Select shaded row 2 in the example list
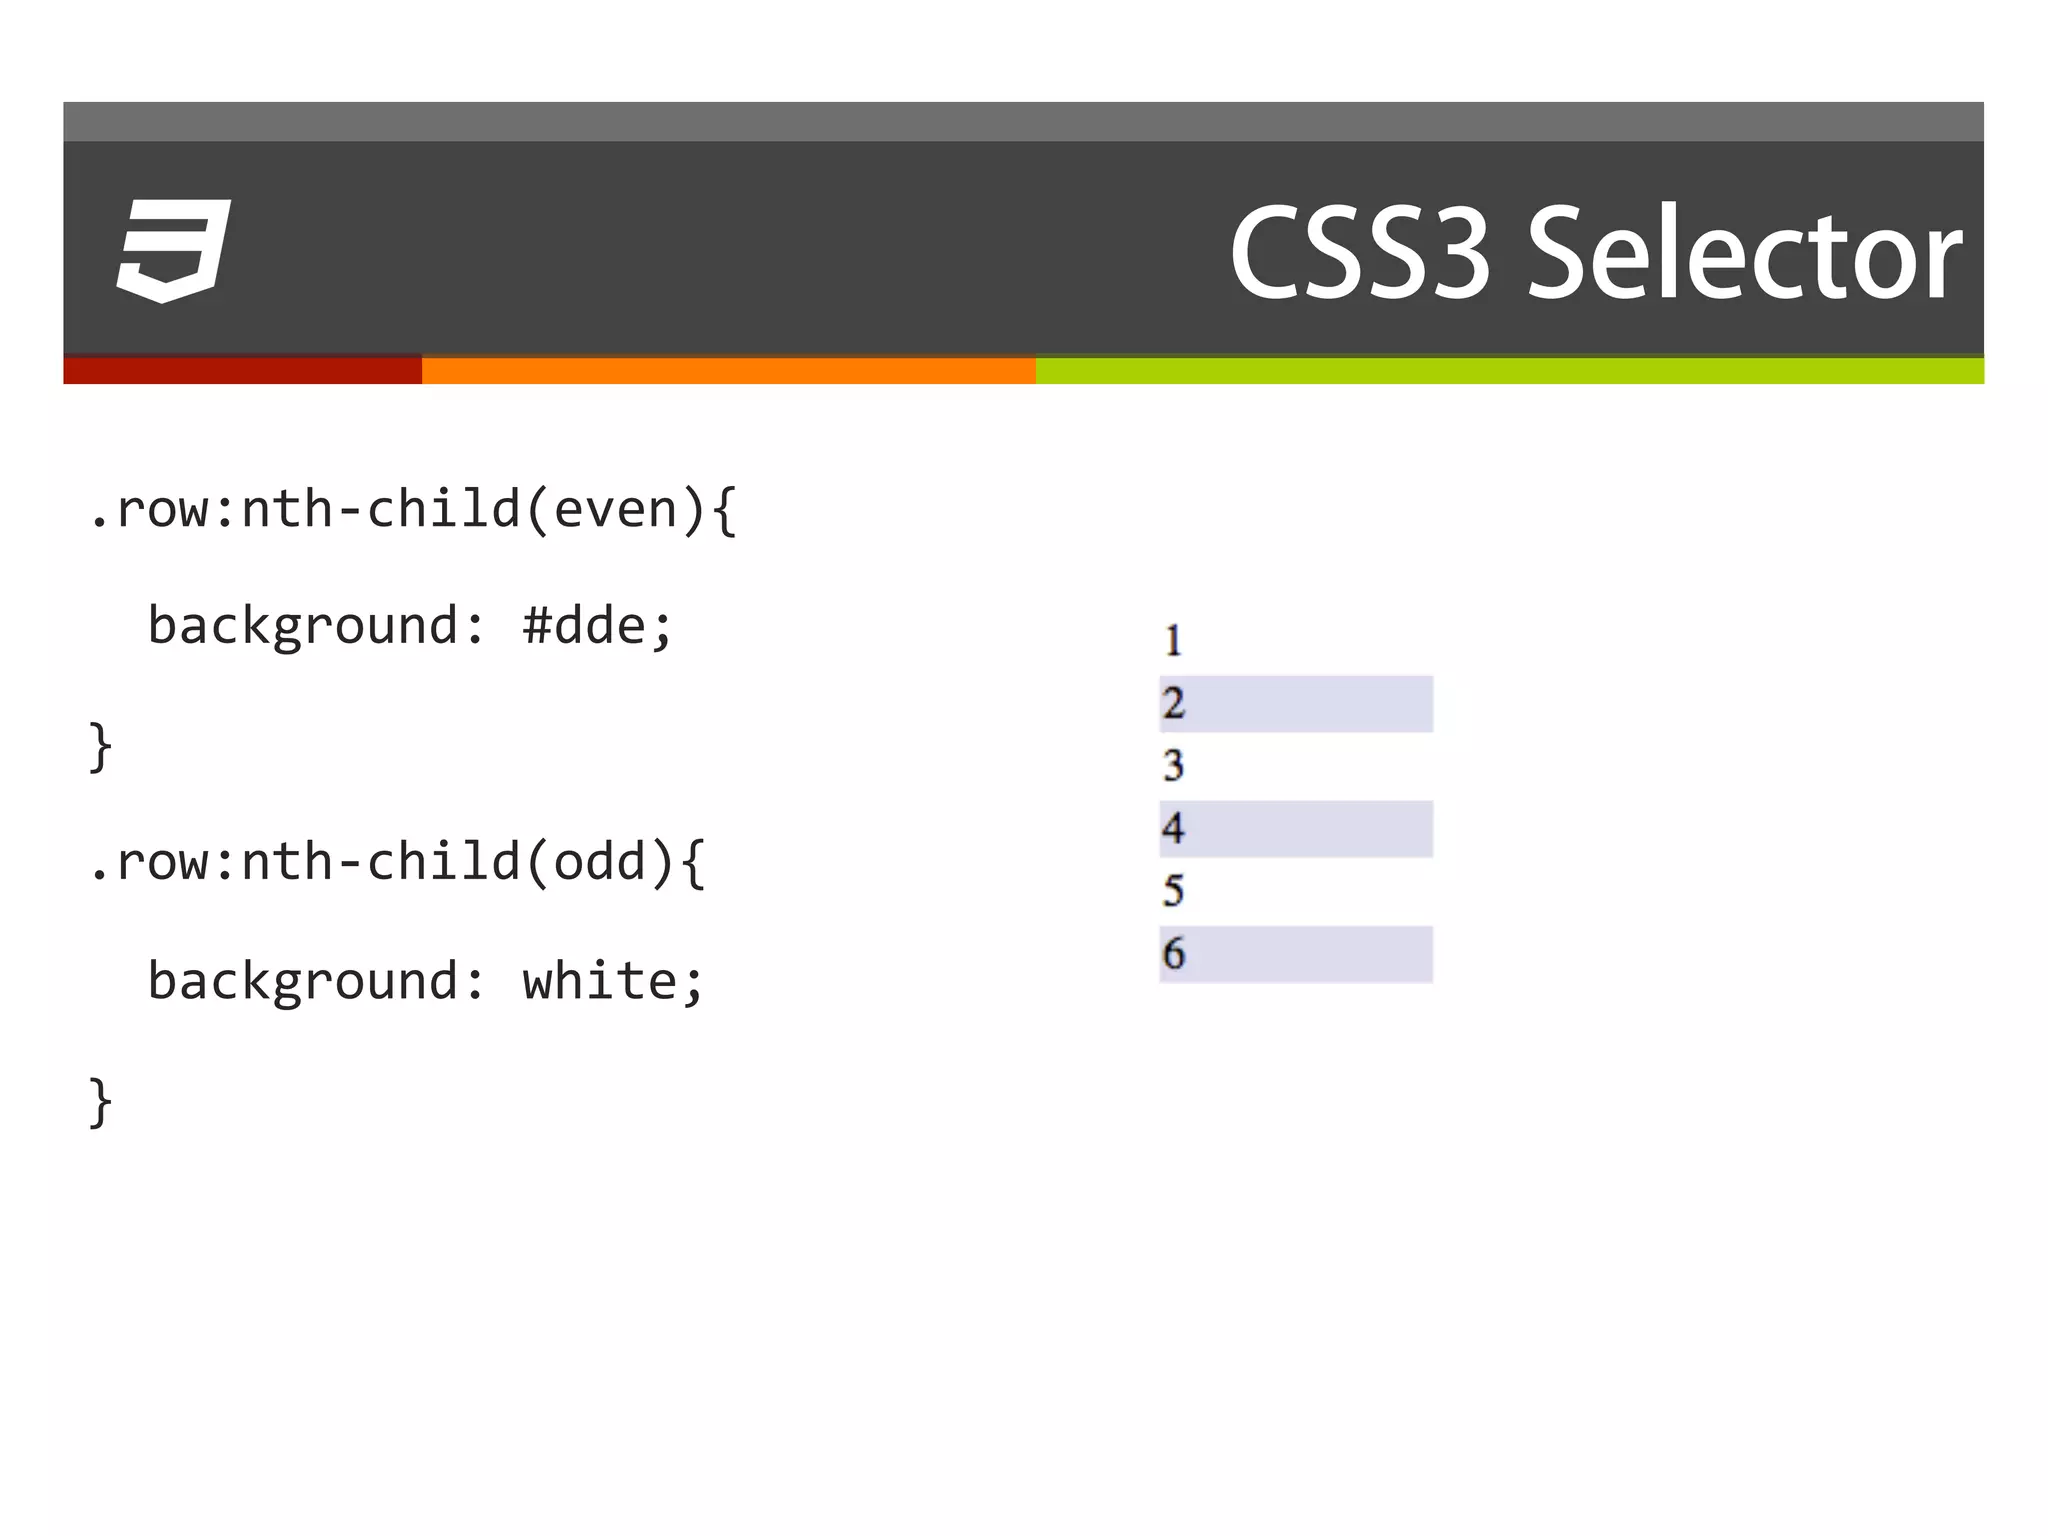 click(x=1295, y=704)
